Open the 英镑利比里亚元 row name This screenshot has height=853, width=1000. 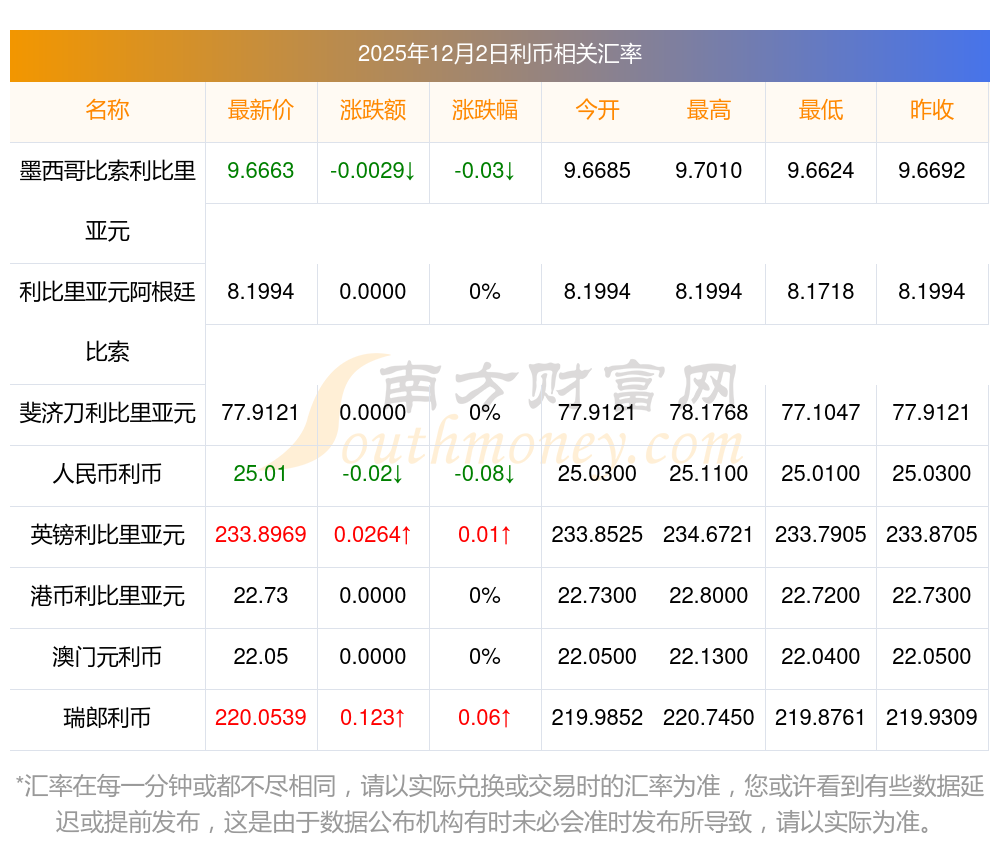(107, 535)
